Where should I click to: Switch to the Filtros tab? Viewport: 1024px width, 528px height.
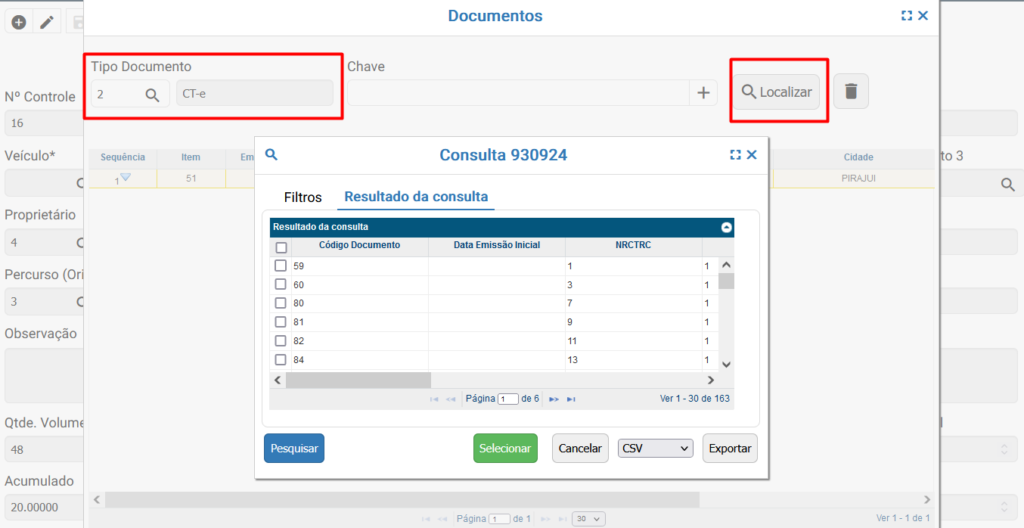[303, 197]
